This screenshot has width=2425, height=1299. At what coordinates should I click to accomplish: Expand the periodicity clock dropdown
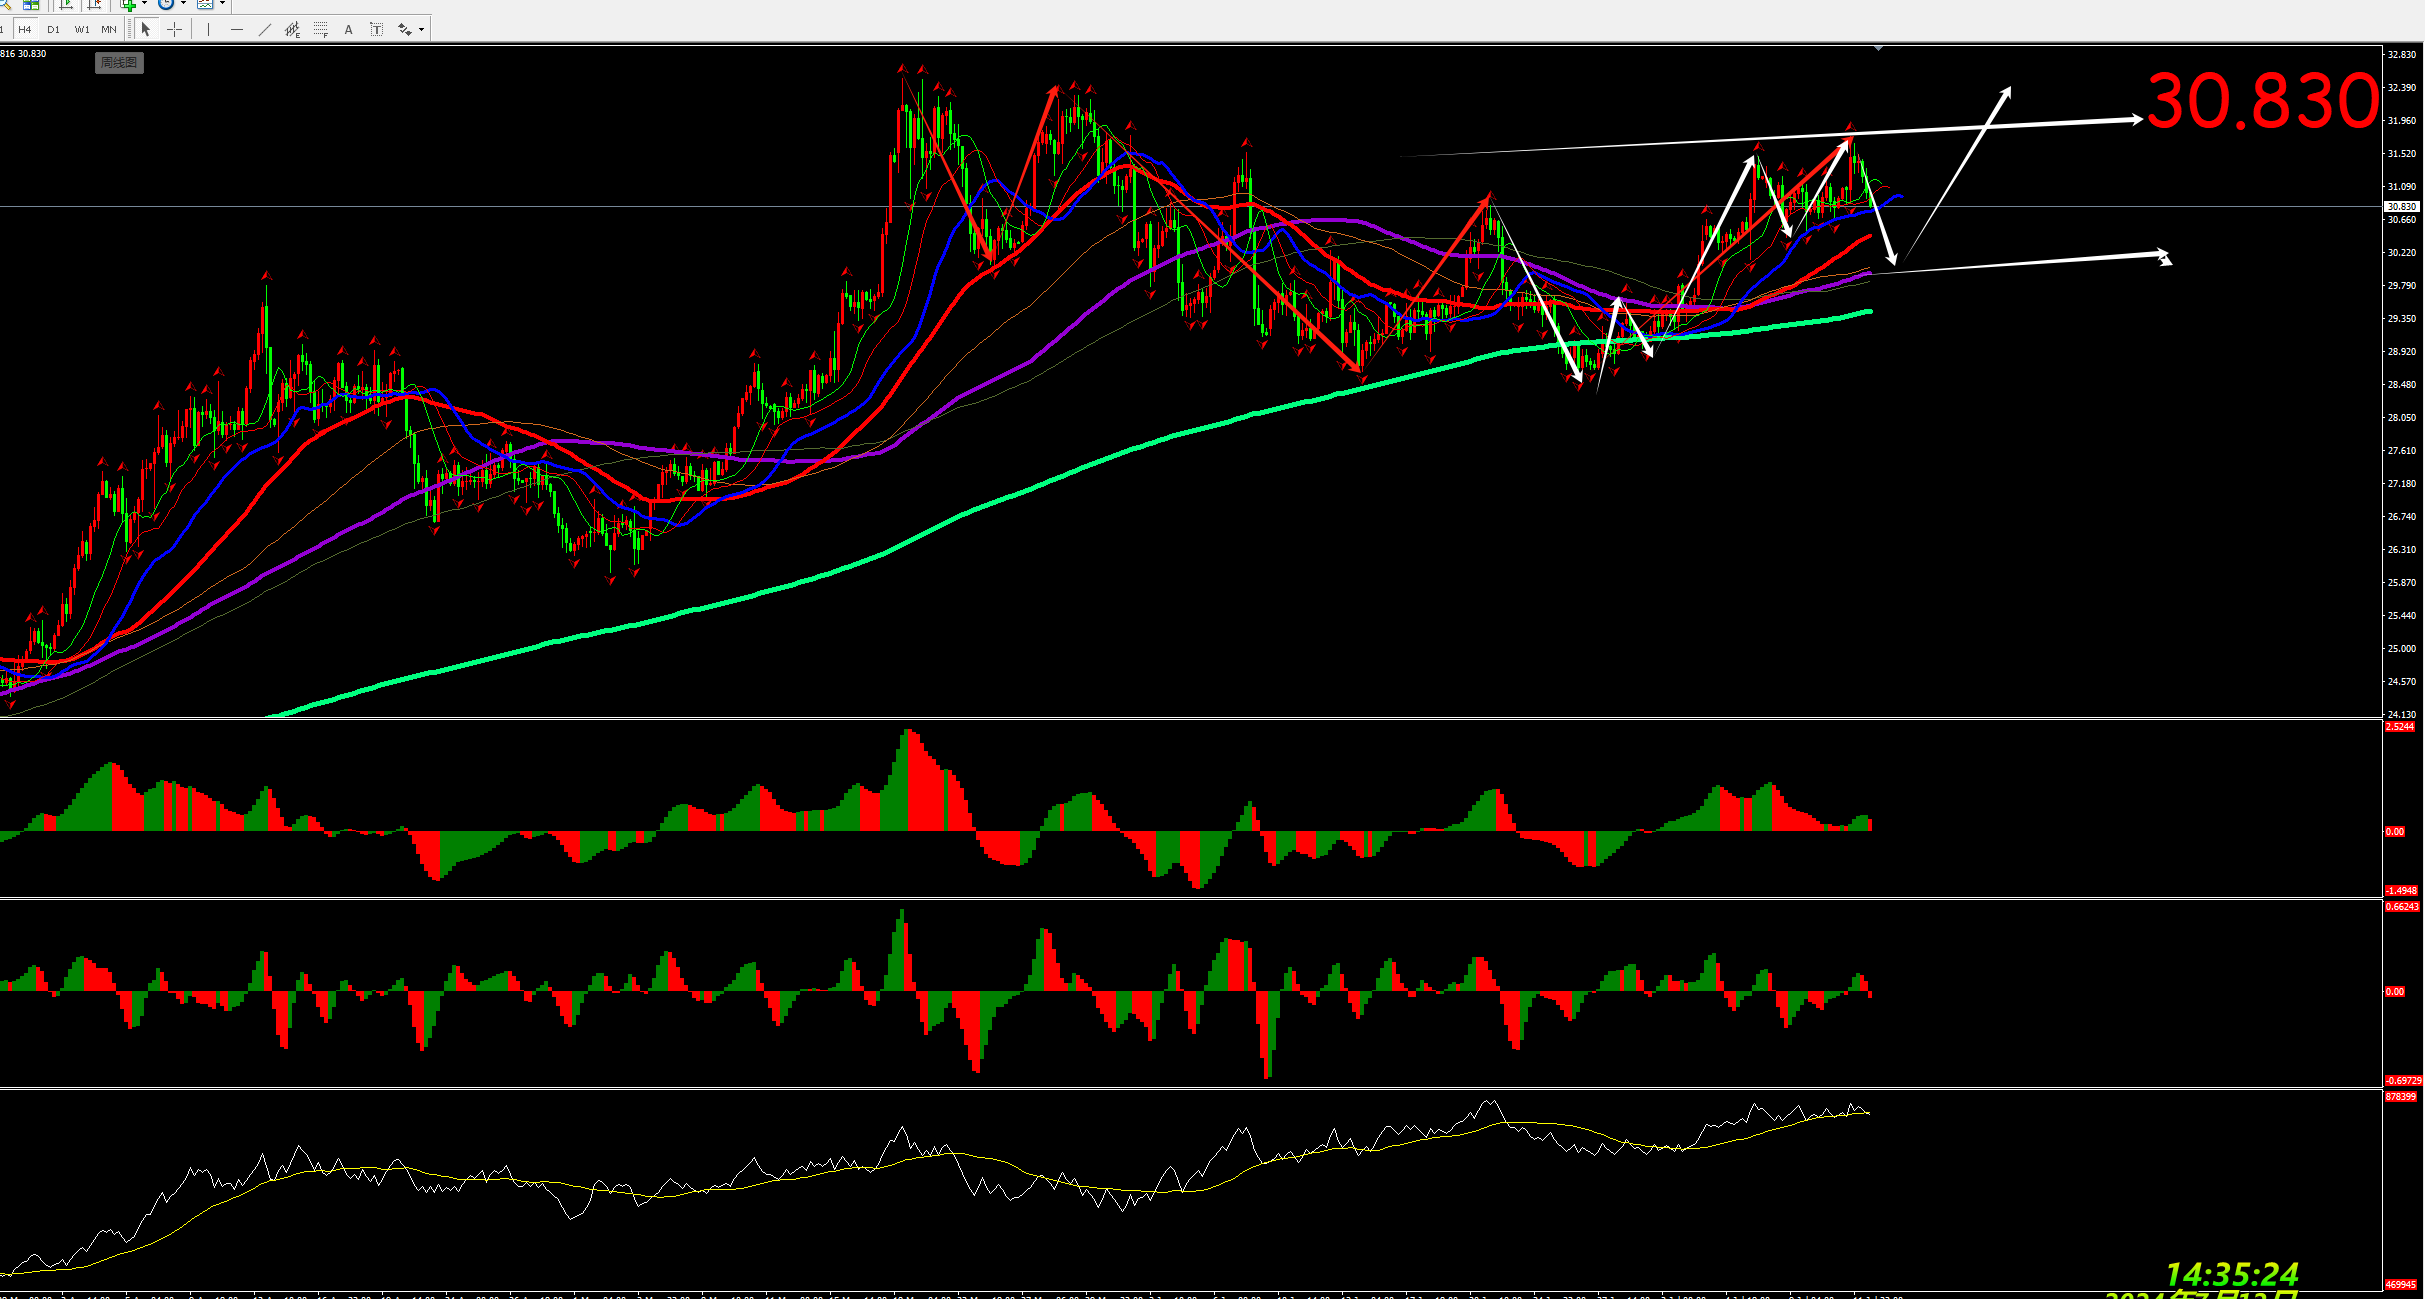pos(183,4)
